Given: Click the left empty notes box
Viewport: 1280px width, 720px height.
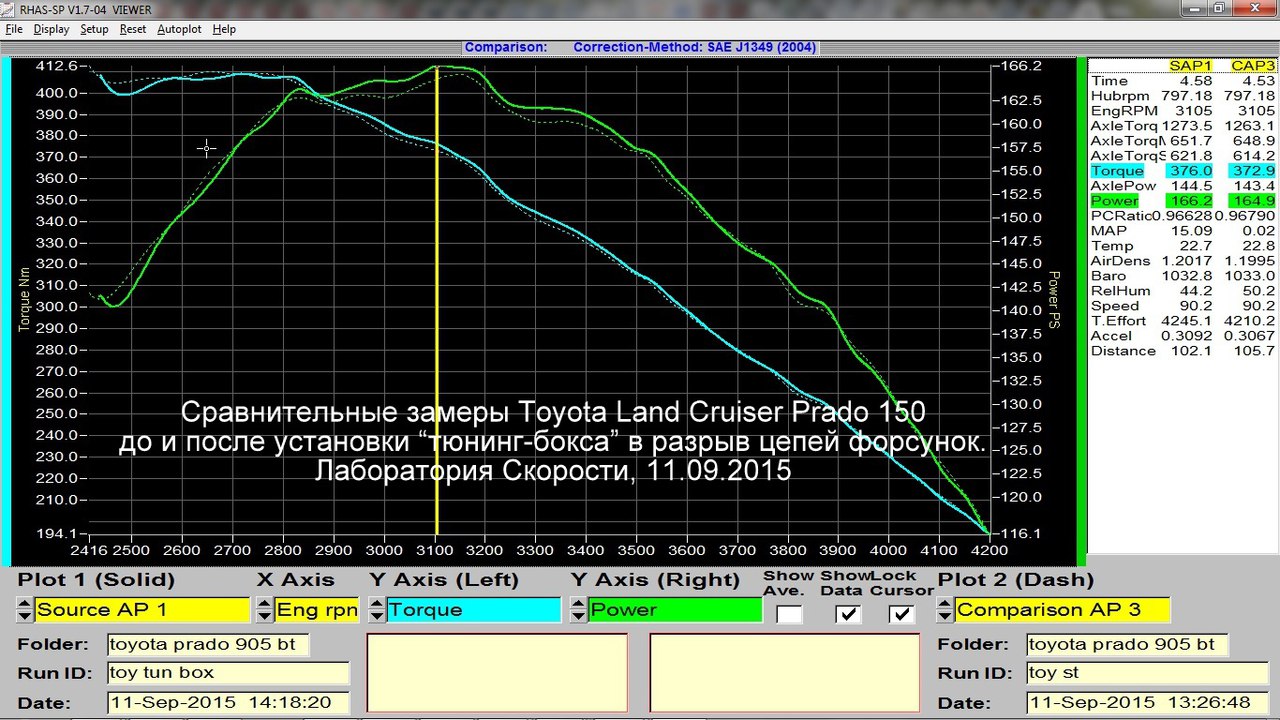Looking at the screenshot, I should tap(497, 673).
